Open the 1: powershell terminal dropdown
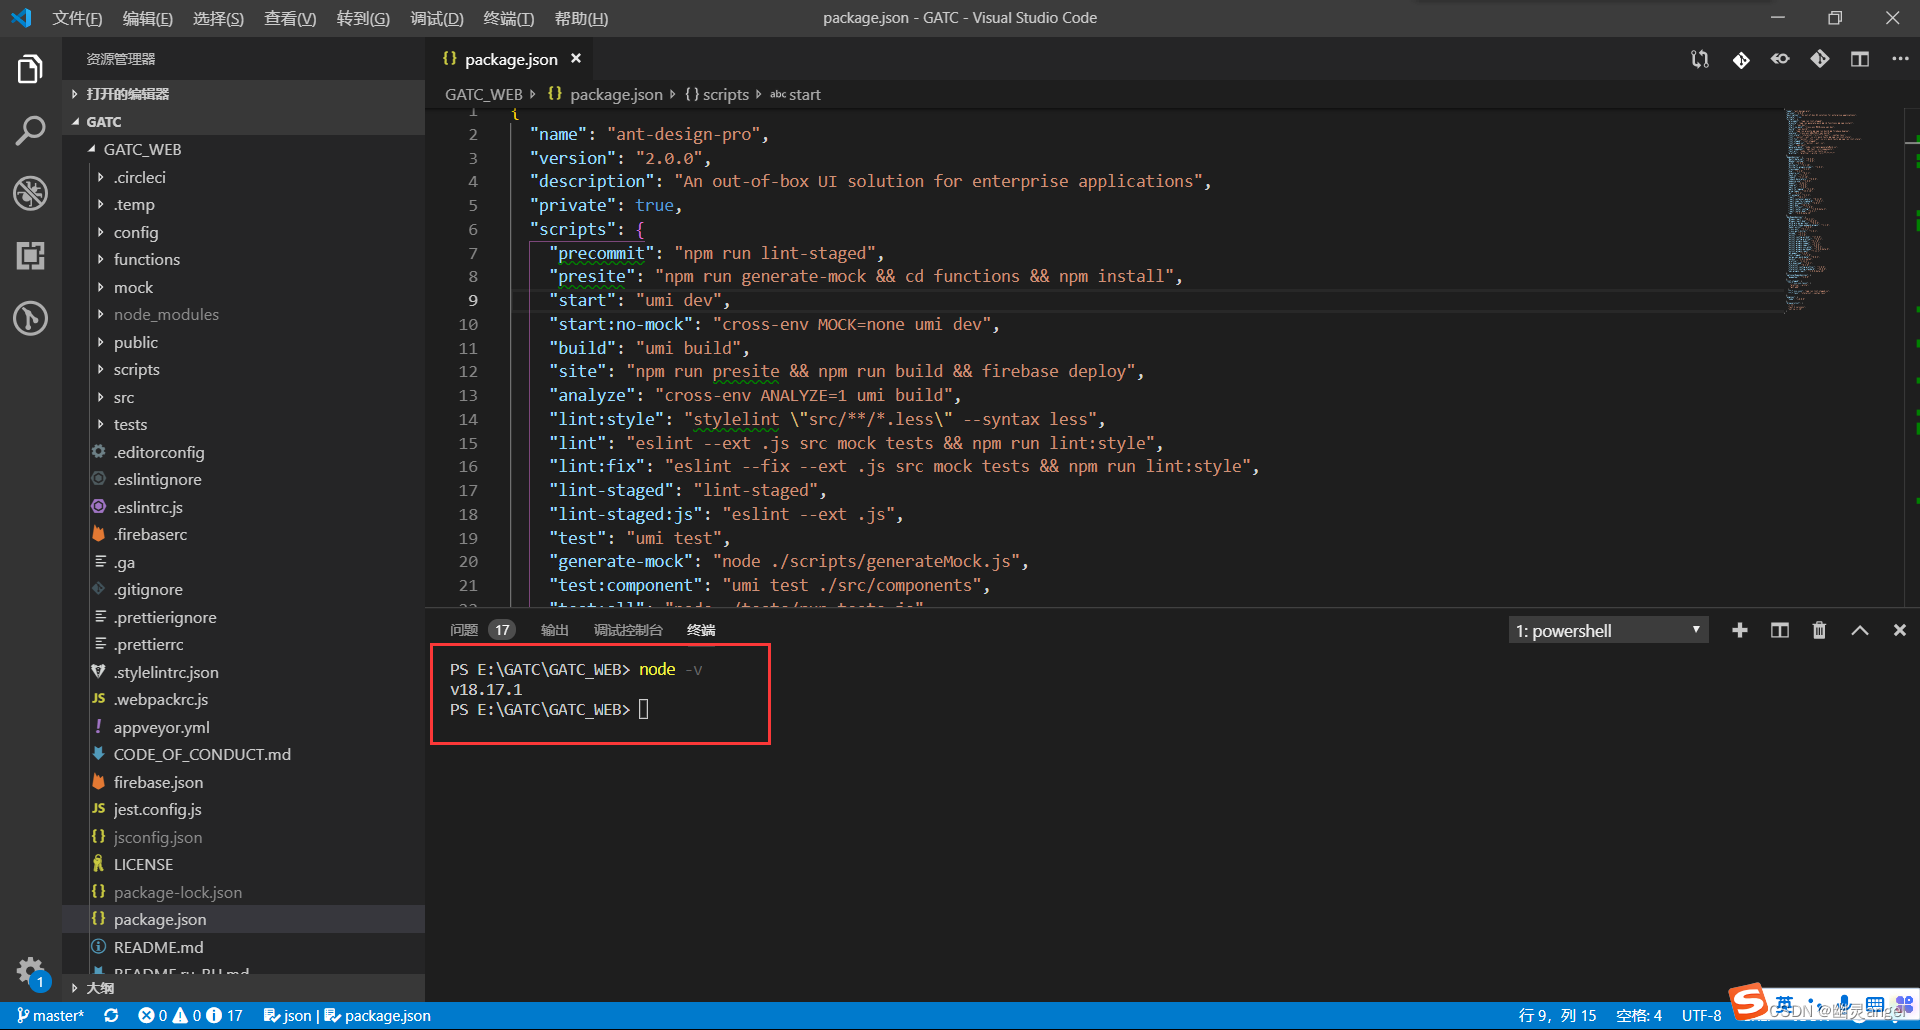 [x=1607, y=630]
